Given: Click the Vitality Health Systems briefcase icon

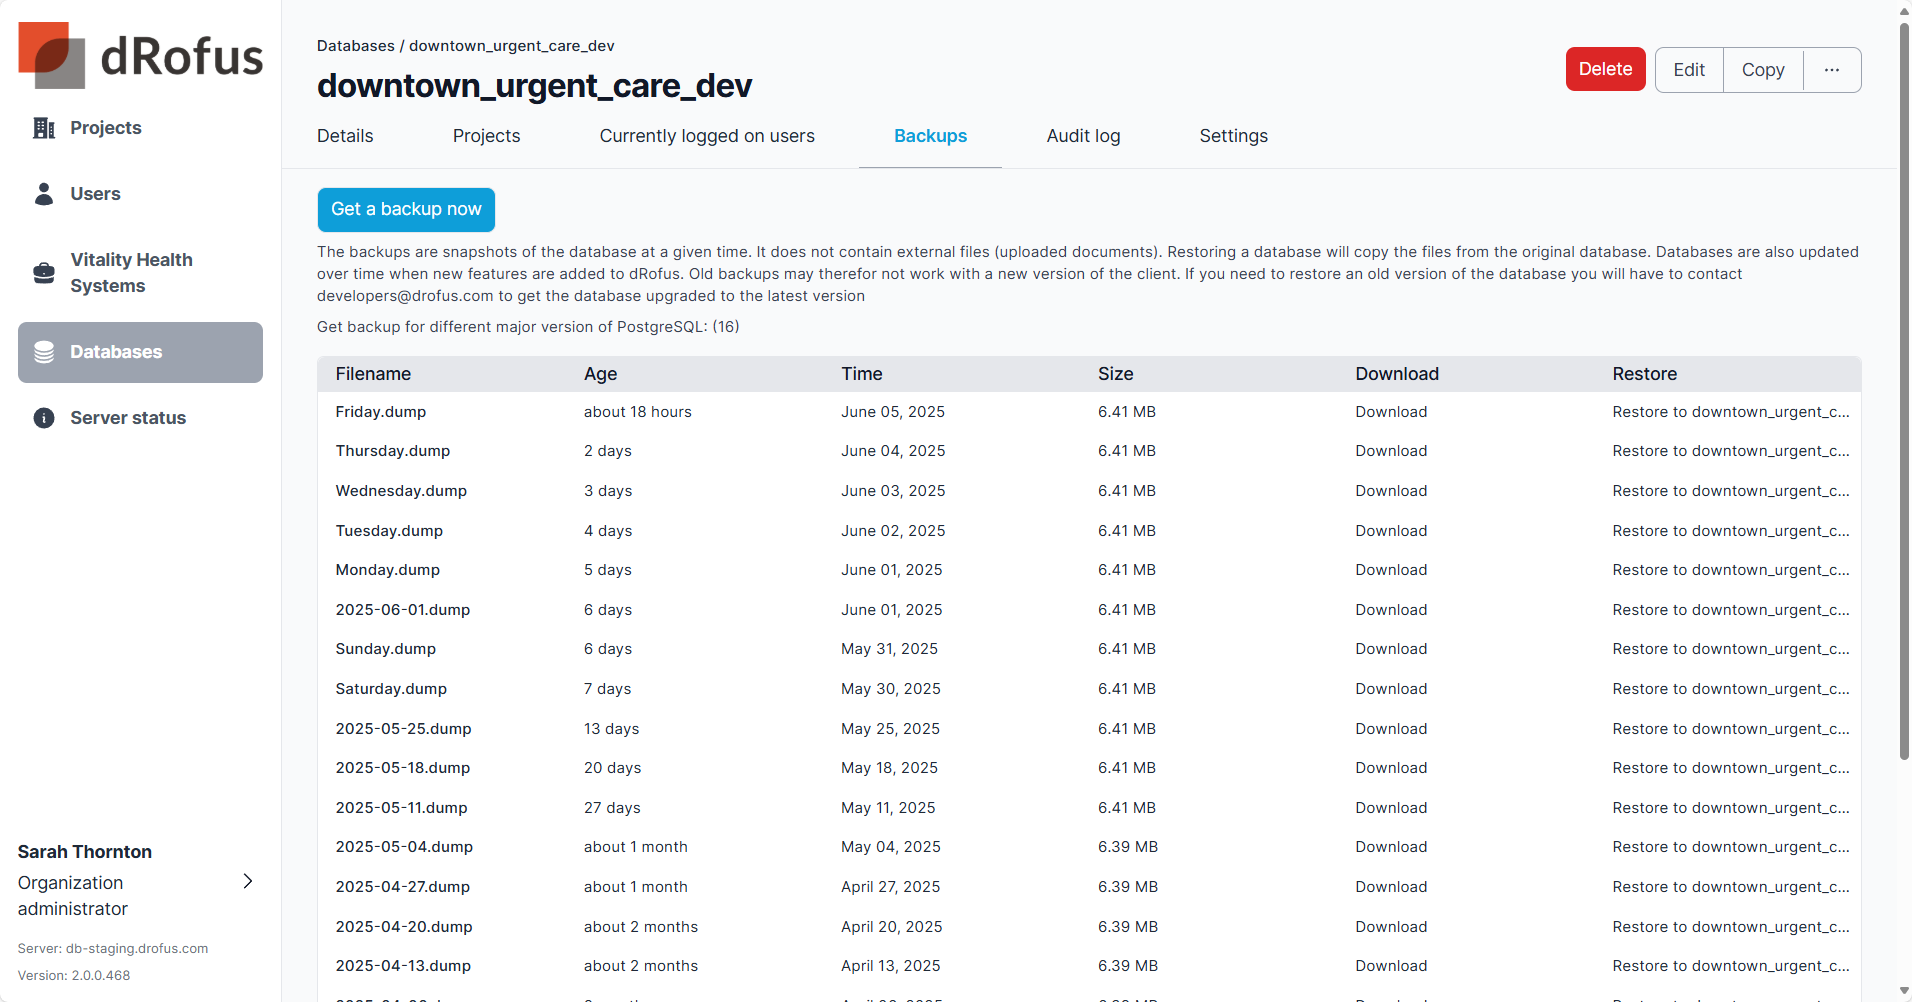Looking at the screenshot, I should click(44, 273).
